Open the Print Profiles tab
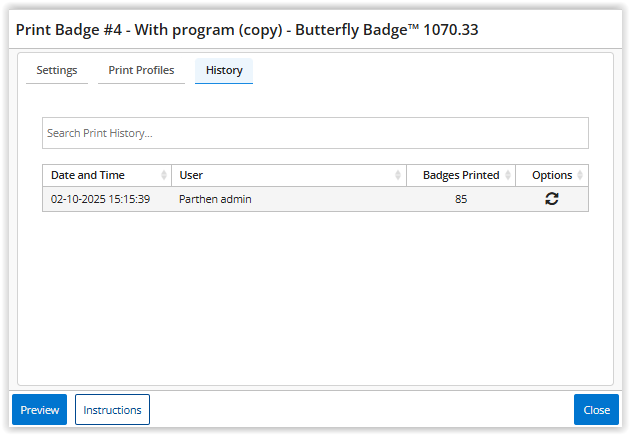 (x=141, y=71)
